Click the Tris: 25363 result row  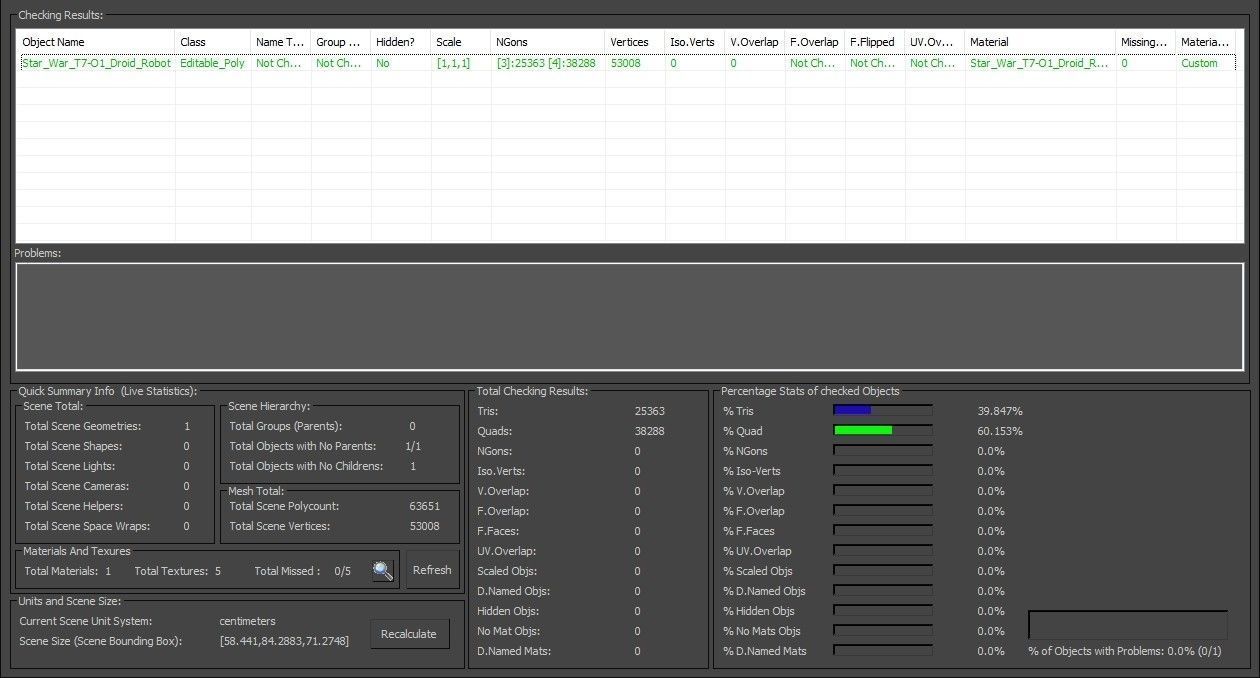(571, 411)
